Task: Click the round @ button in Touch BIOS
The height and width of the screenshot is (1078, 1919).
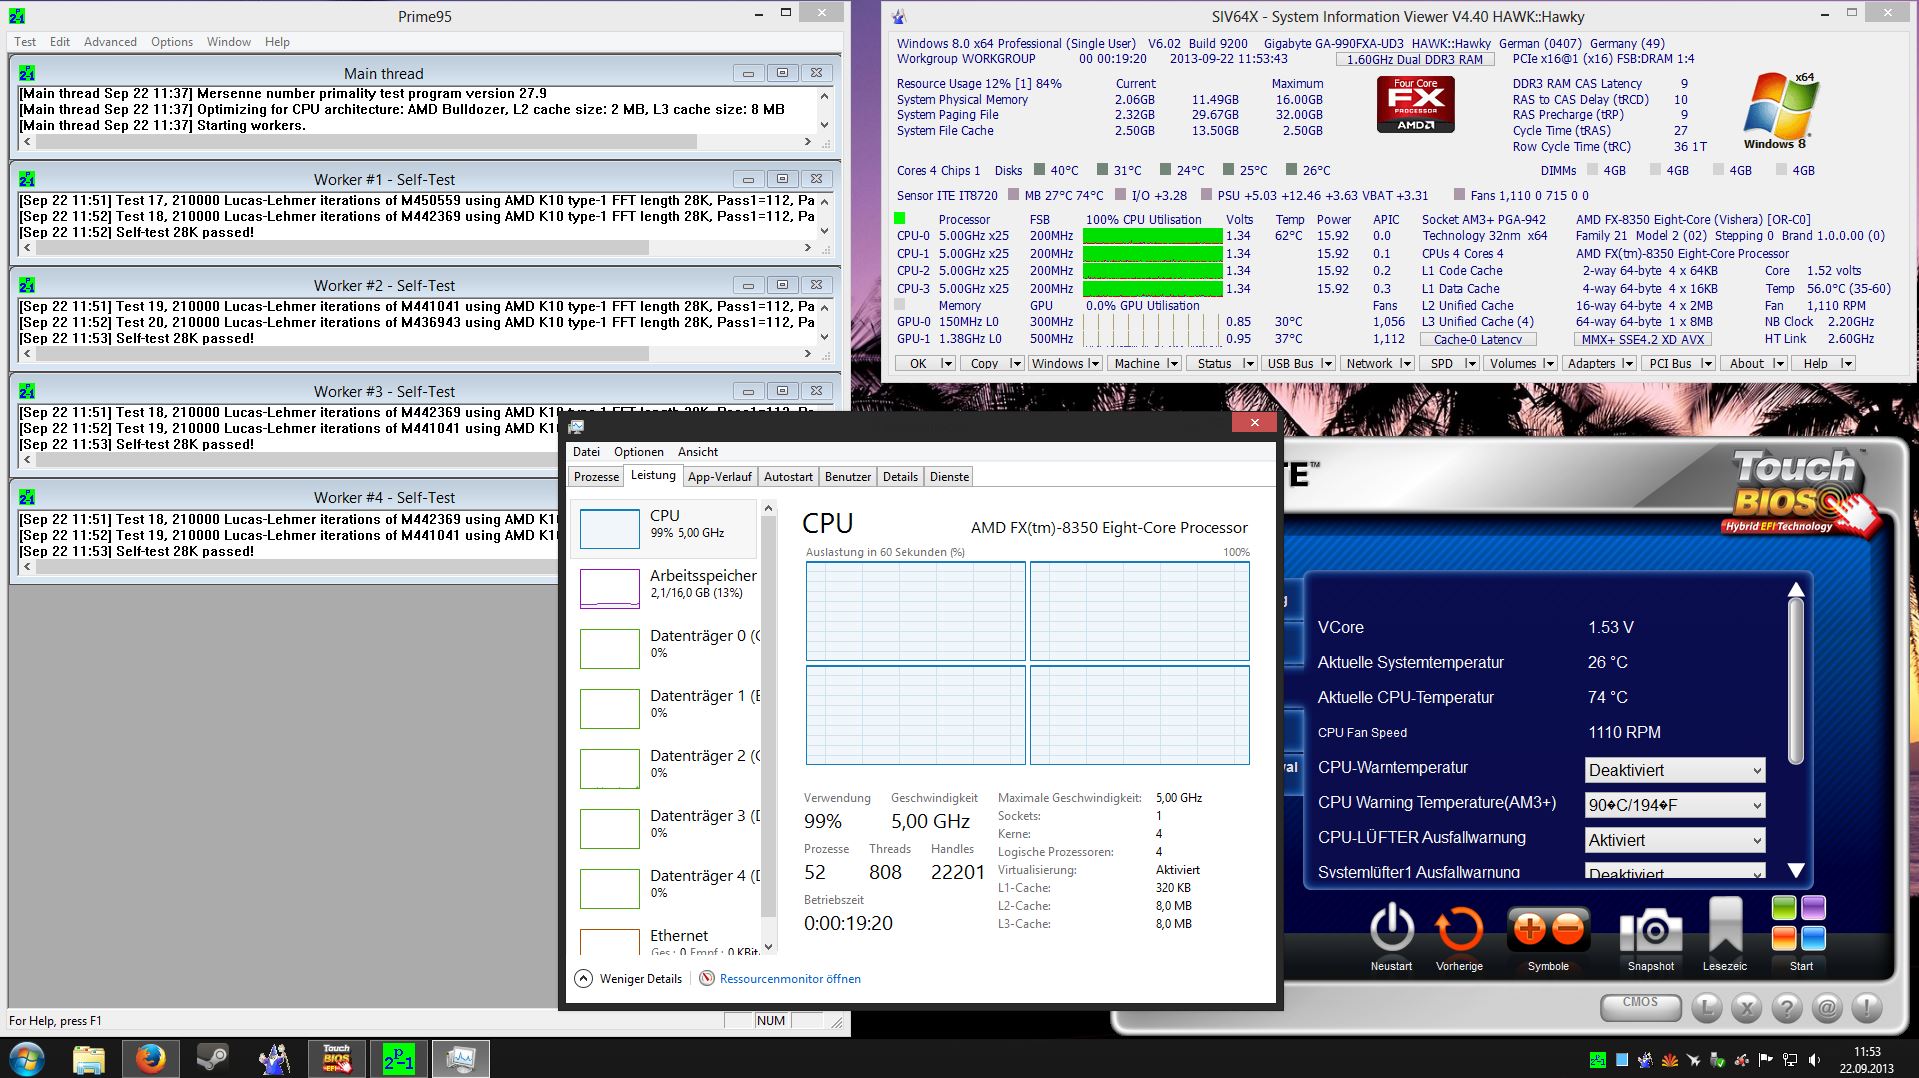Action: [1827, 1008]
